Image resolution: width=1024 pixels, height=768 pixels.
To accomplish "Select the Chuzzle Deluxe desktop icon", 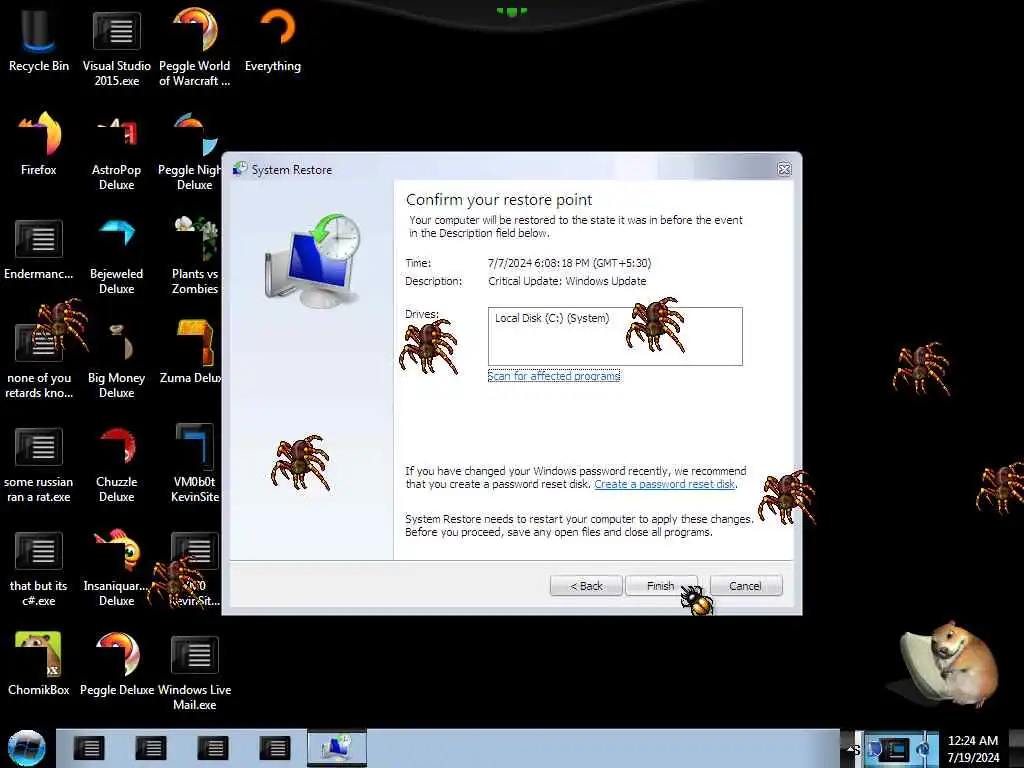I will pos(116,464).
